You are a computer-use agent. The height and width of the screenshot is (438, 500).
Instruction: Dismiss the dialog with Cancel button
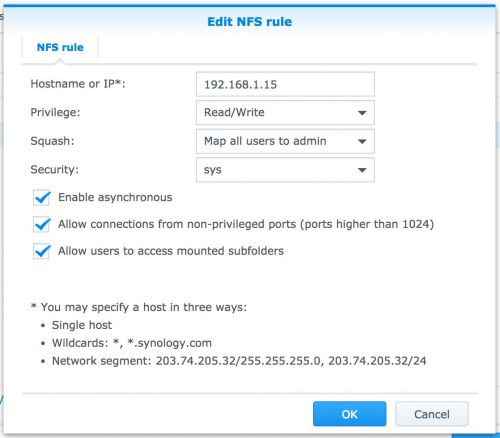(x=432, y=414)
